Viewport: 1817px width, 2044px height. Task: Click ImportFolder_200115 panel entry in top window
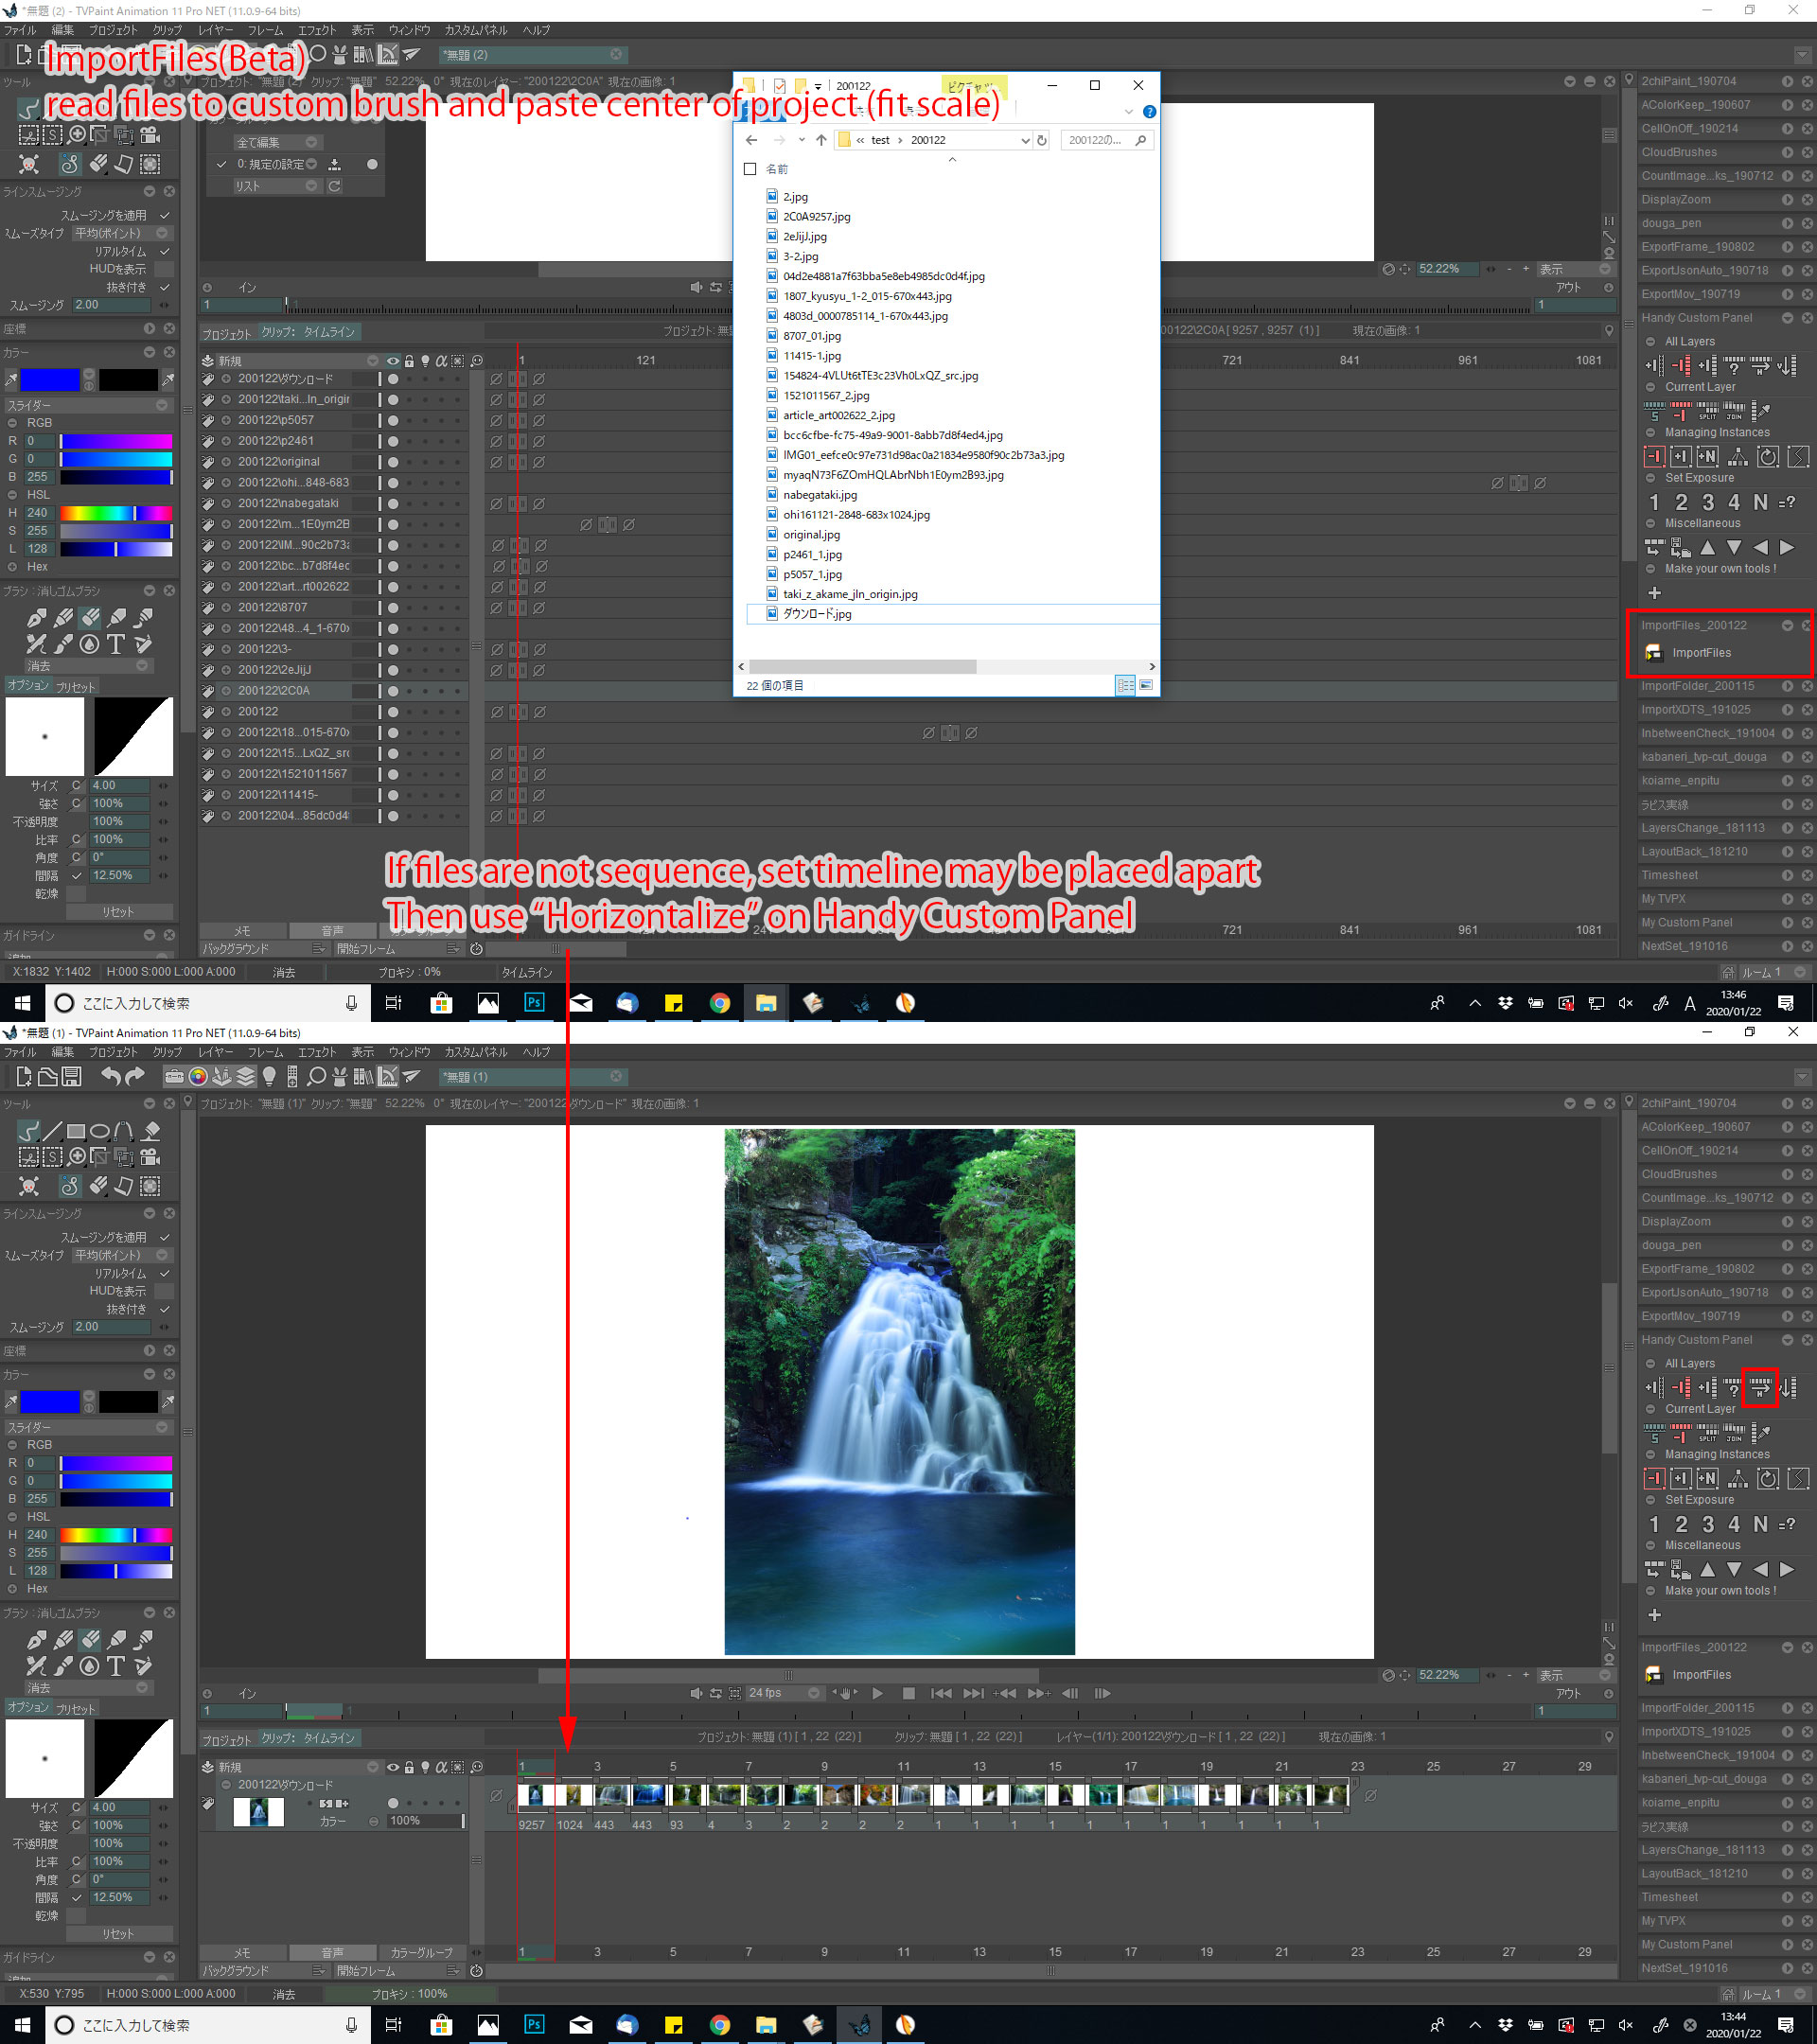tap(1697, 686)
